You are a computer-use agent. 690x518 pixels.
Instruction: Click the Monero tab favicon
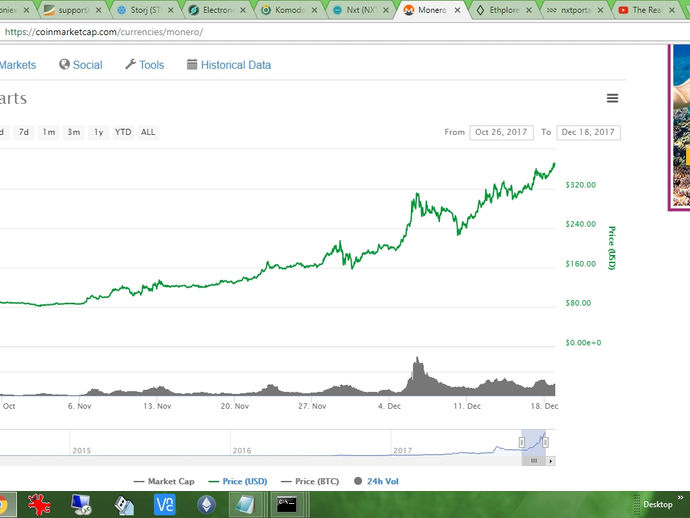[x=409, y=10]
